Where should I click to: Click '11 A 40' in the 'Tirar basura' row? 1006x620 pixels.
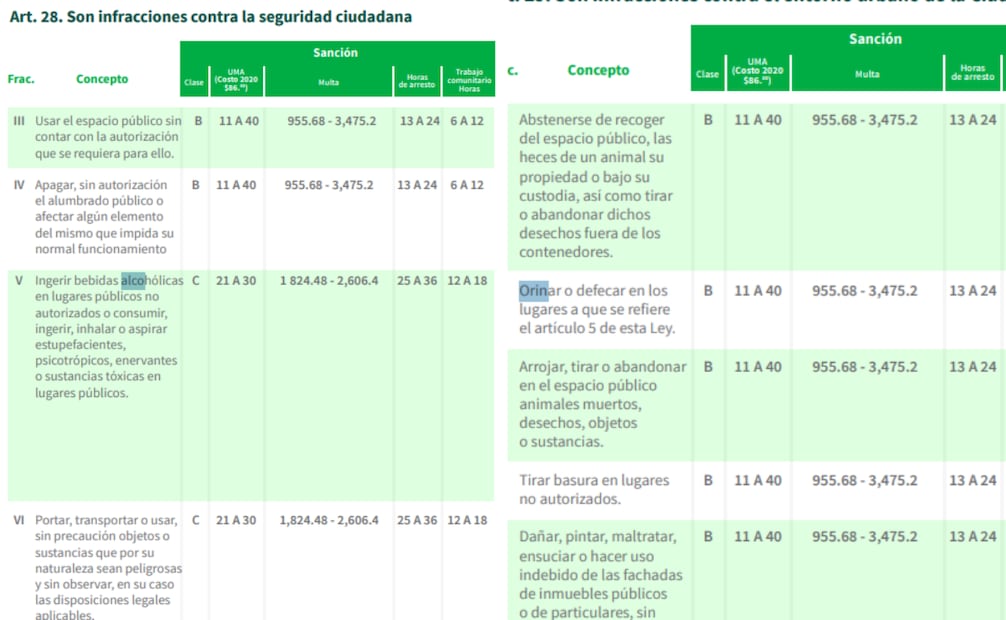click(x=758, y=480)
